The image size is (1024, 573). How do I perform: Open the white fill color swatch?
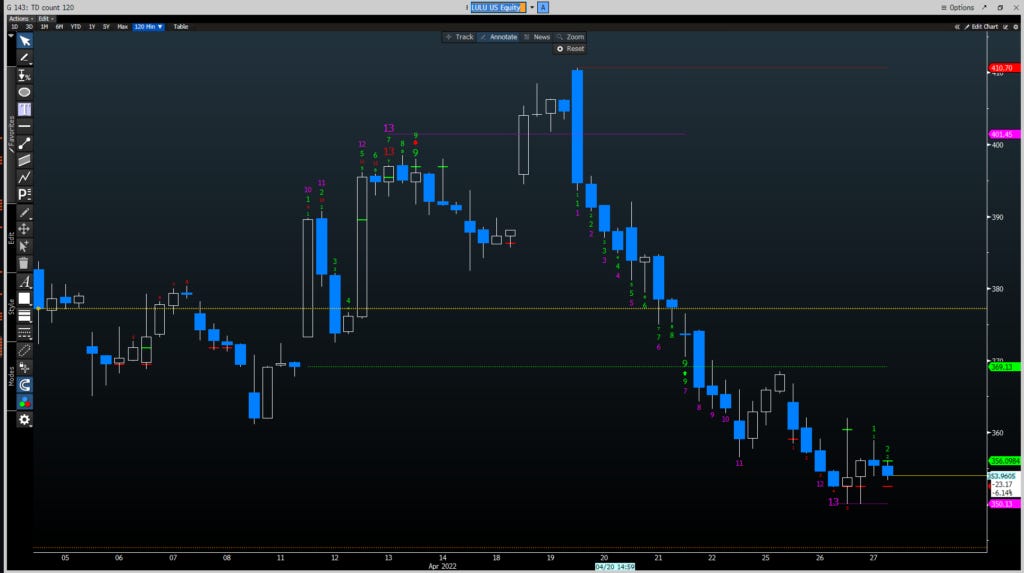click(x=24, y=299)
